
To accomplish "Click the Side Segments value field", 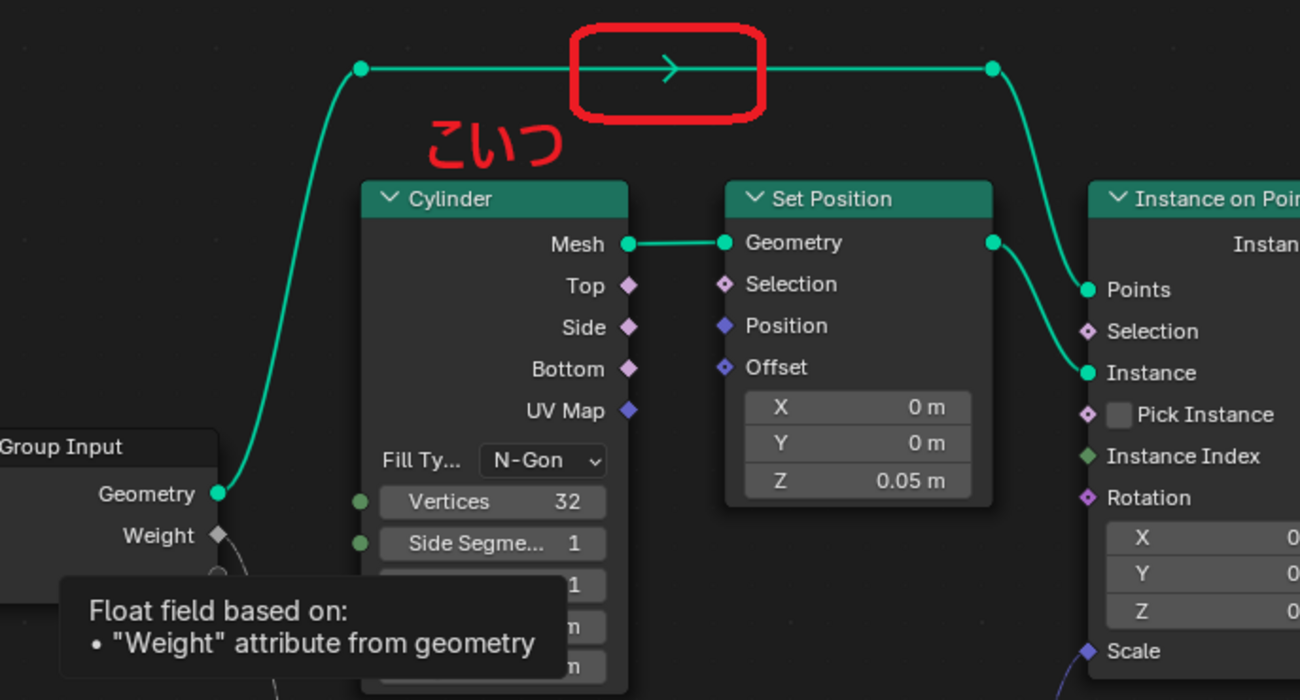I will [x=492, y=544].
